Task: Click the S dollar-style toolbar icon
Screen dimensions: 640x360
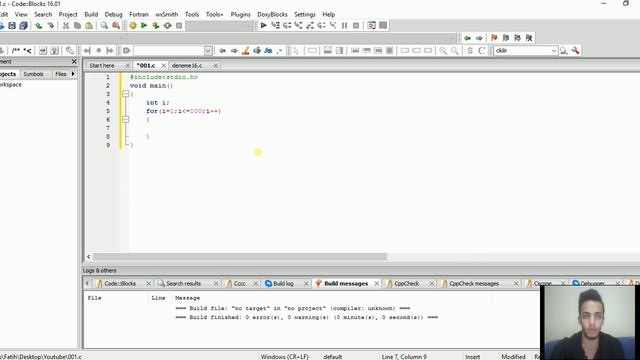Action: pos(470,51)
